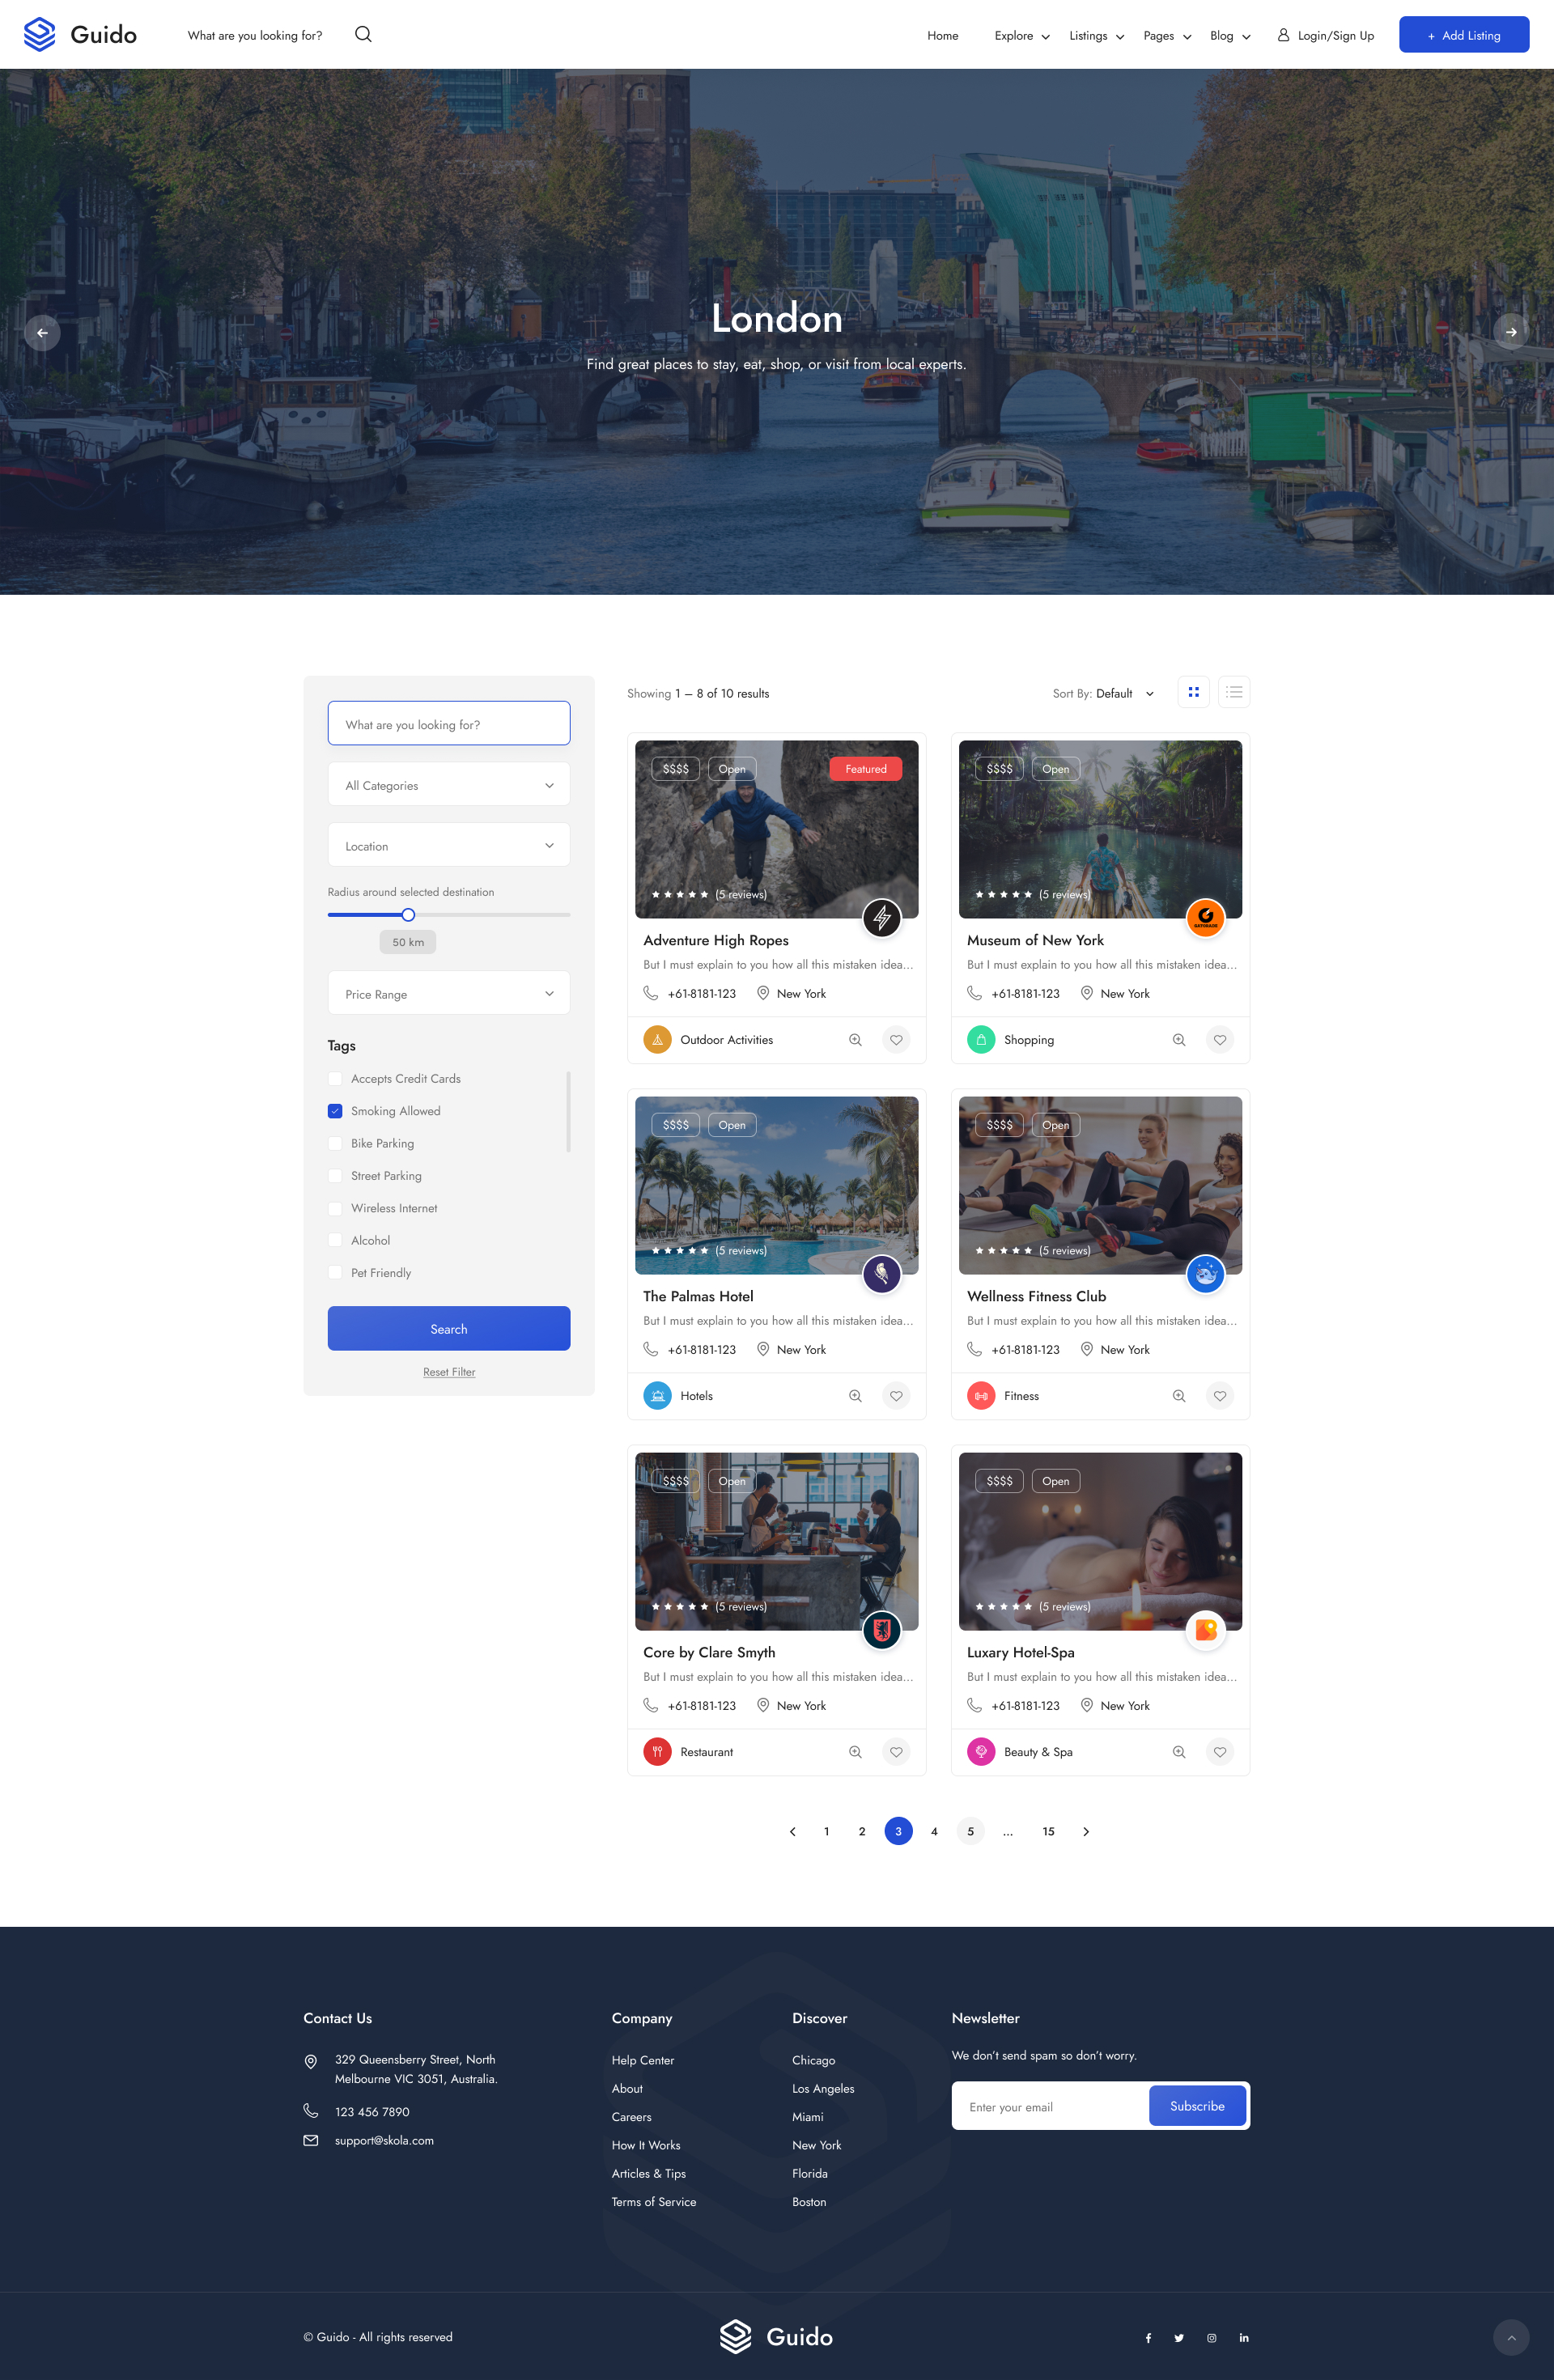
Task: Open the All Categories dropdown
Action: point(449,785)
